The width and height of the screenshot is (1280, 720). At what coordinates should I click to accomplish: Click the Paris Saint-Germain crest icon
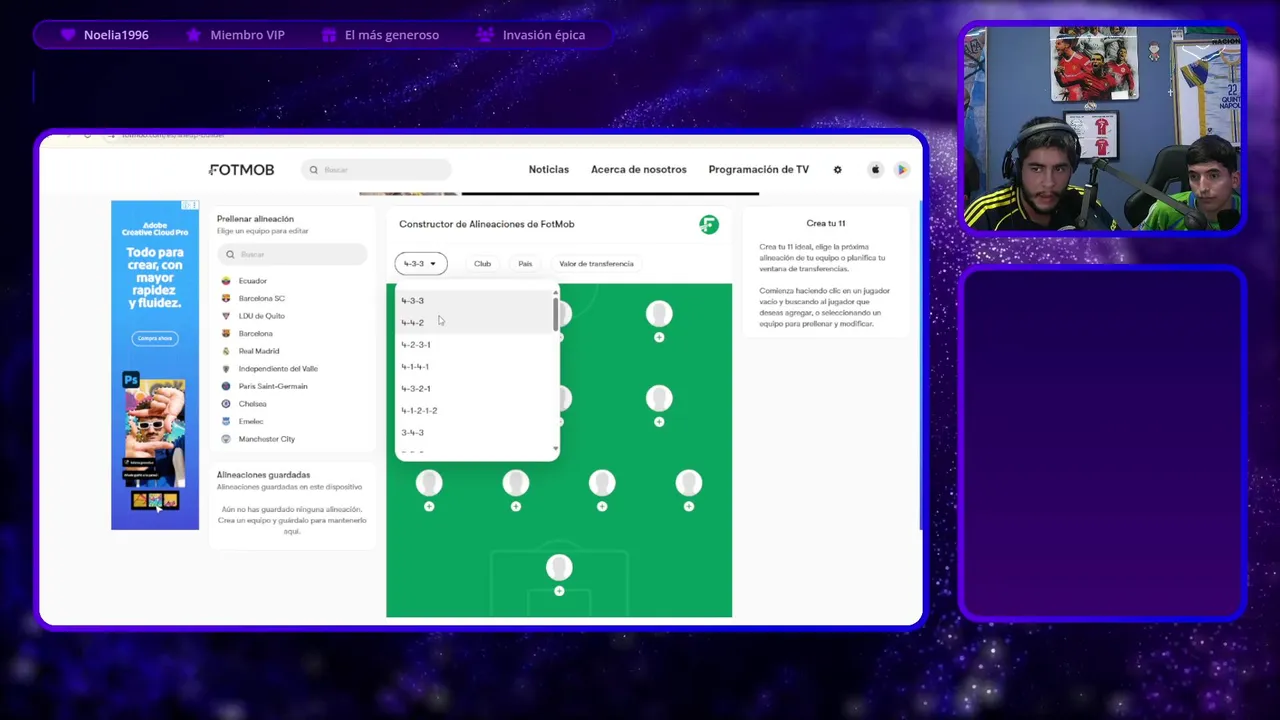[226, 386]
